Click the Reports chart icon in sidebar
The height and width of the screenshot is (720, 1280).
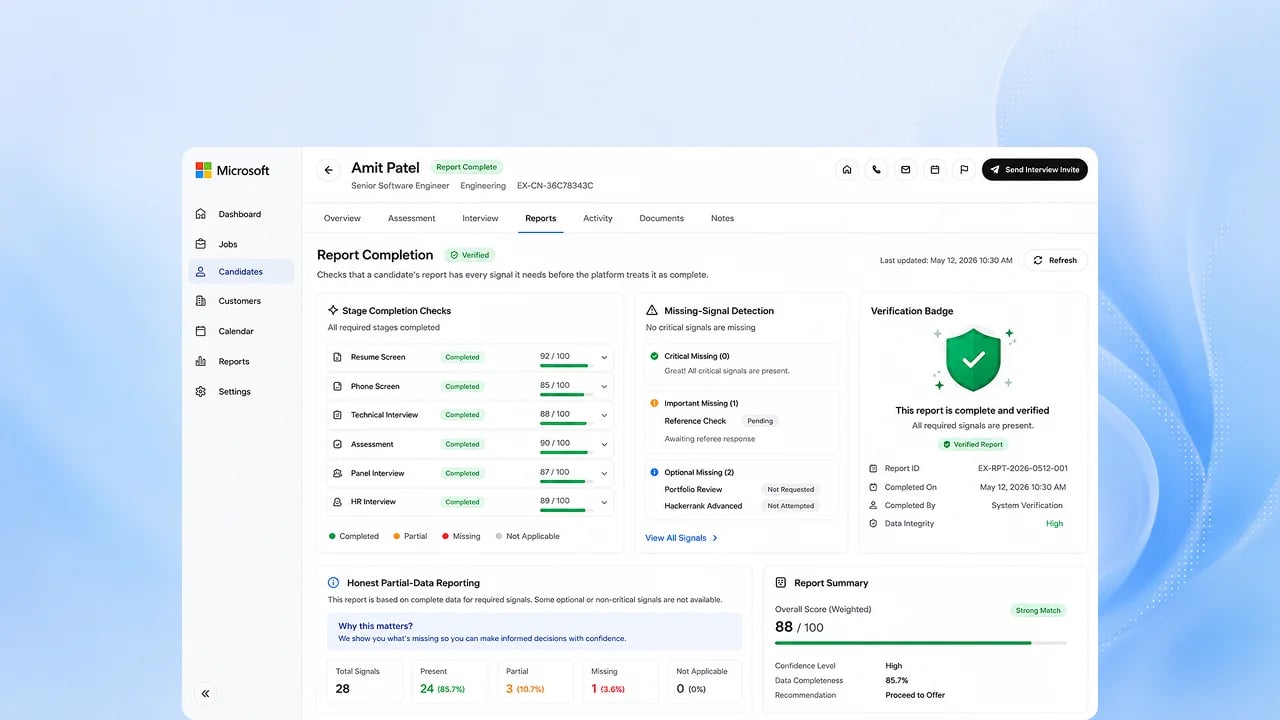tap(201, 361)
